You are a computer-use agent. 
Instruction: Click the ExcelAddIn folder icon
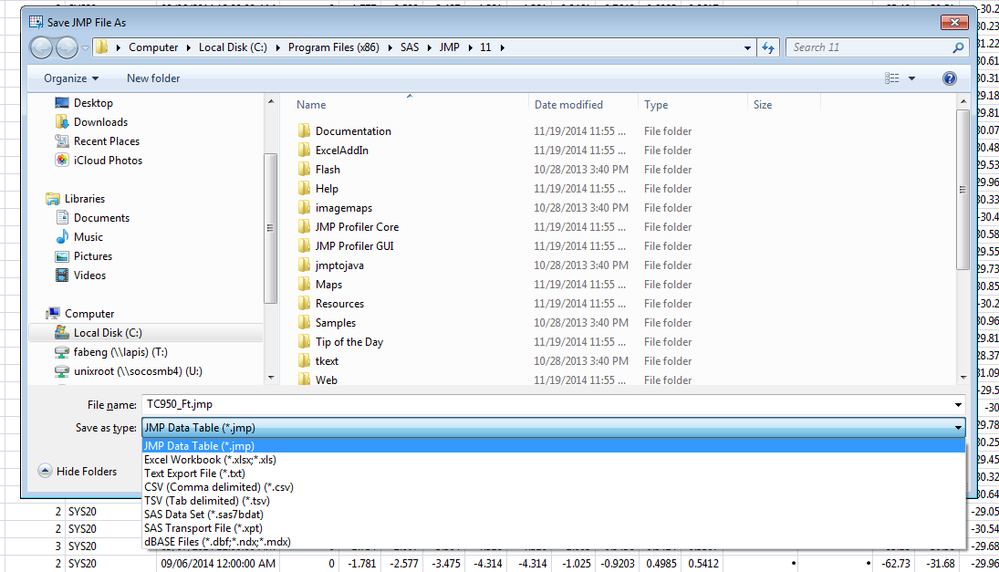304,150
